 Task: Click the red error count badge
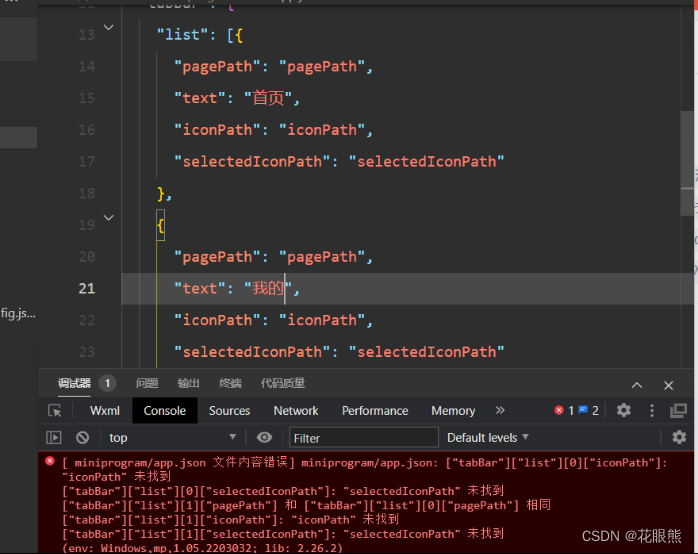(564, 410)
